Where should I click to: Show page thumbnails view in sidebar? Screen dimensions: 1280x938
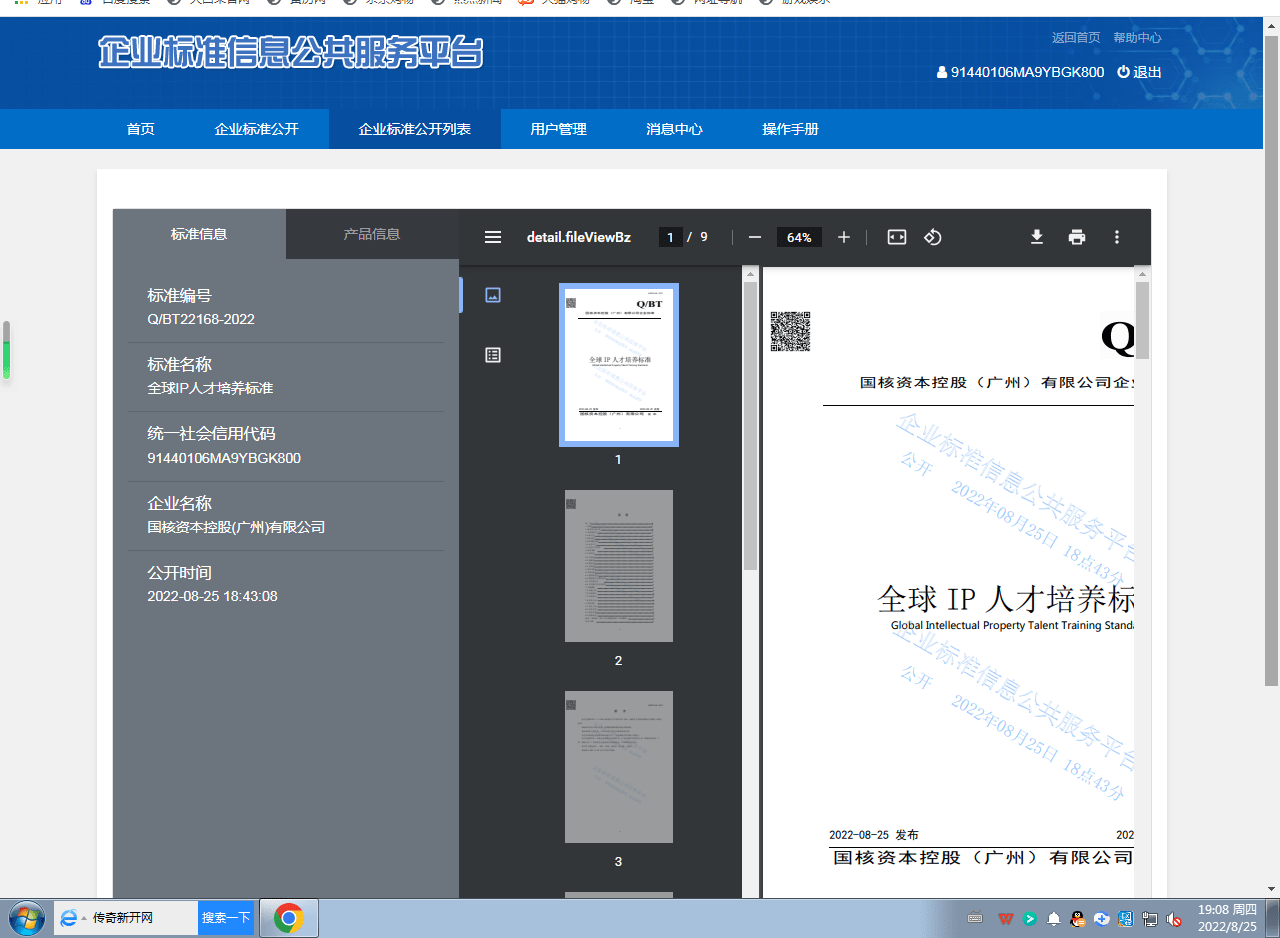tap(492, 295)
